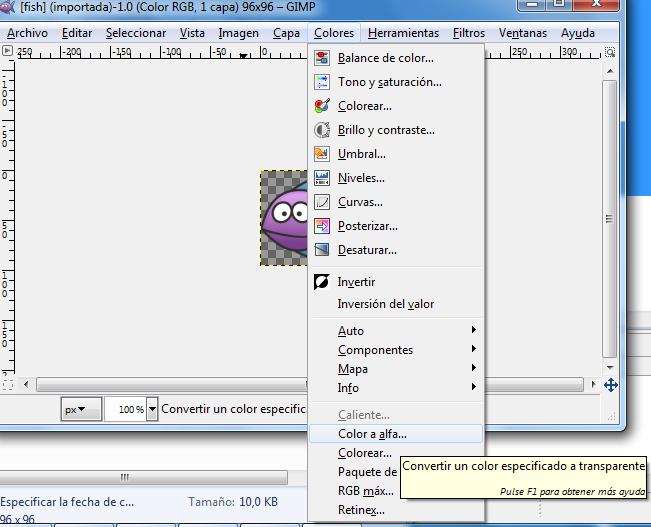651x527 pixels.
Task: Open the Imagen menu
Action: [238, 33]
